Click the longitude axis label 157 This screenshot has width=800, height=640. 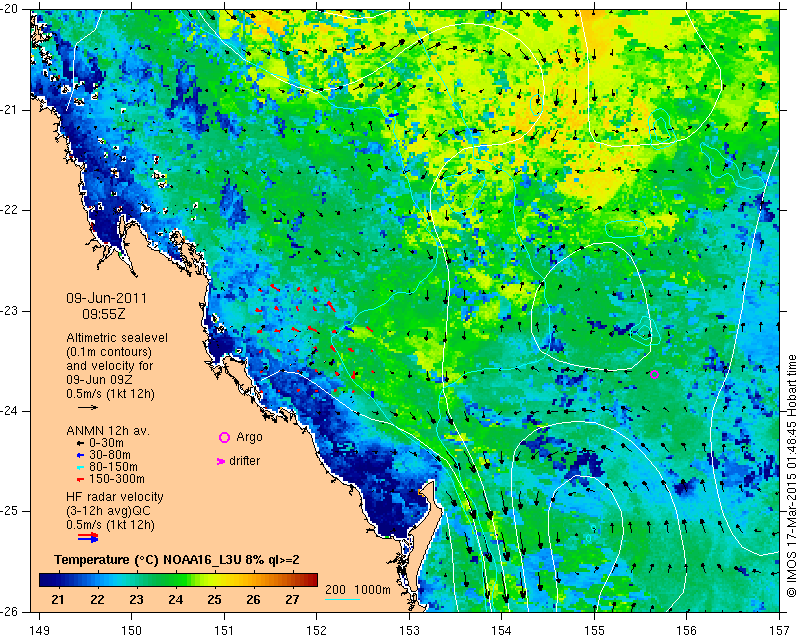click(x=780, y=631)
